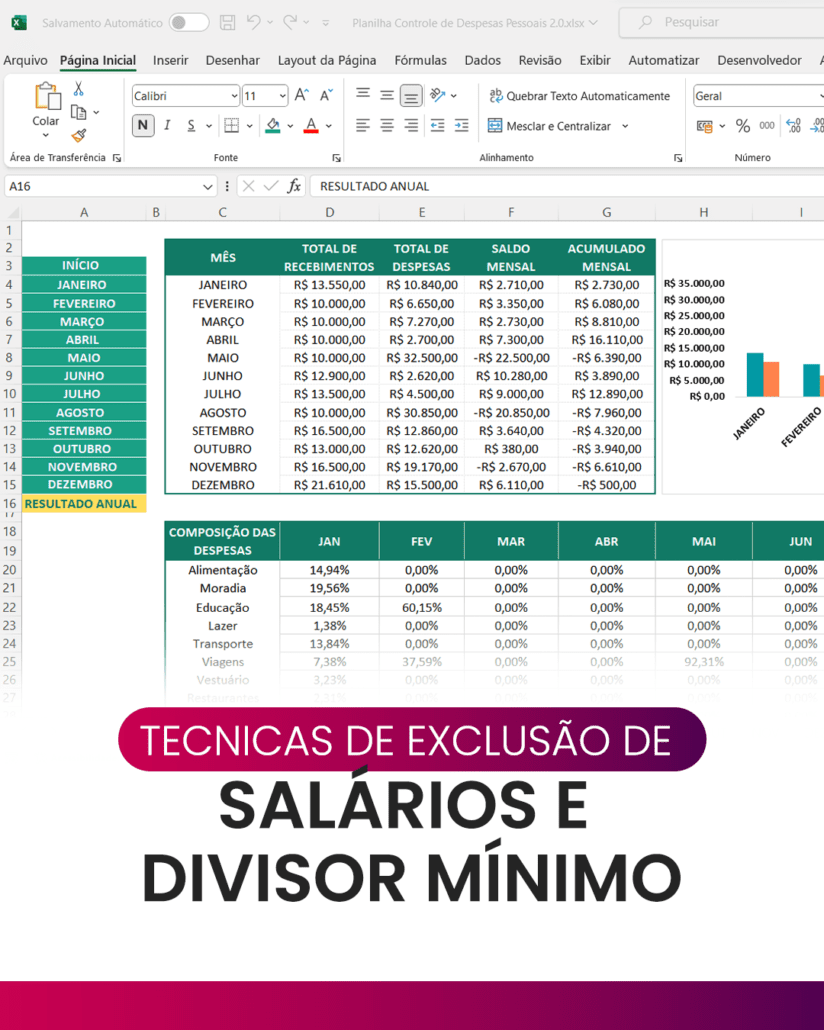Click the Format Painter brush icon
The image size is (824, 1030).
[x=78, y=135]
